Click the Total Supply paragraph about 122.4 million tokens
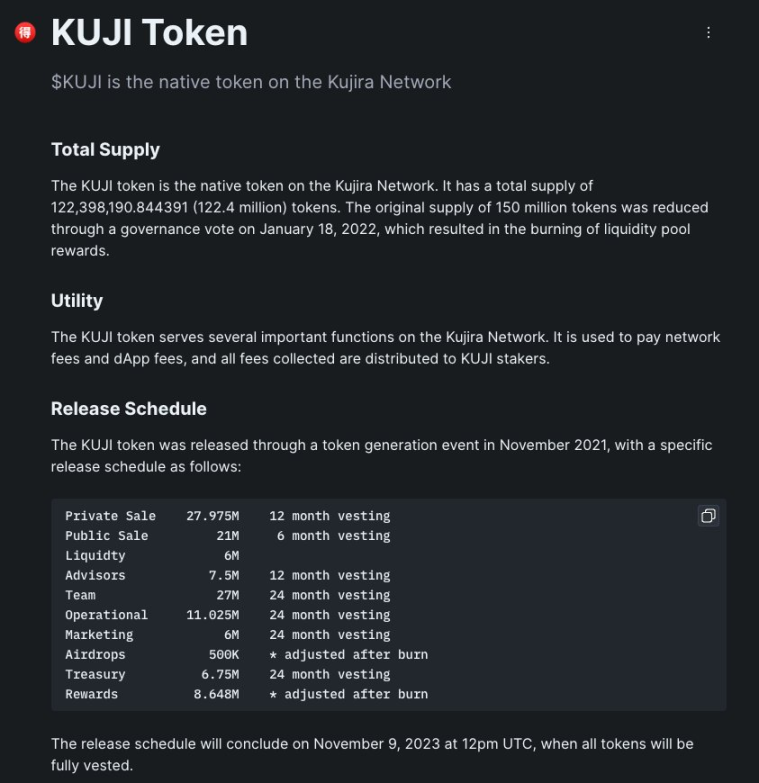 coord(380,218)
